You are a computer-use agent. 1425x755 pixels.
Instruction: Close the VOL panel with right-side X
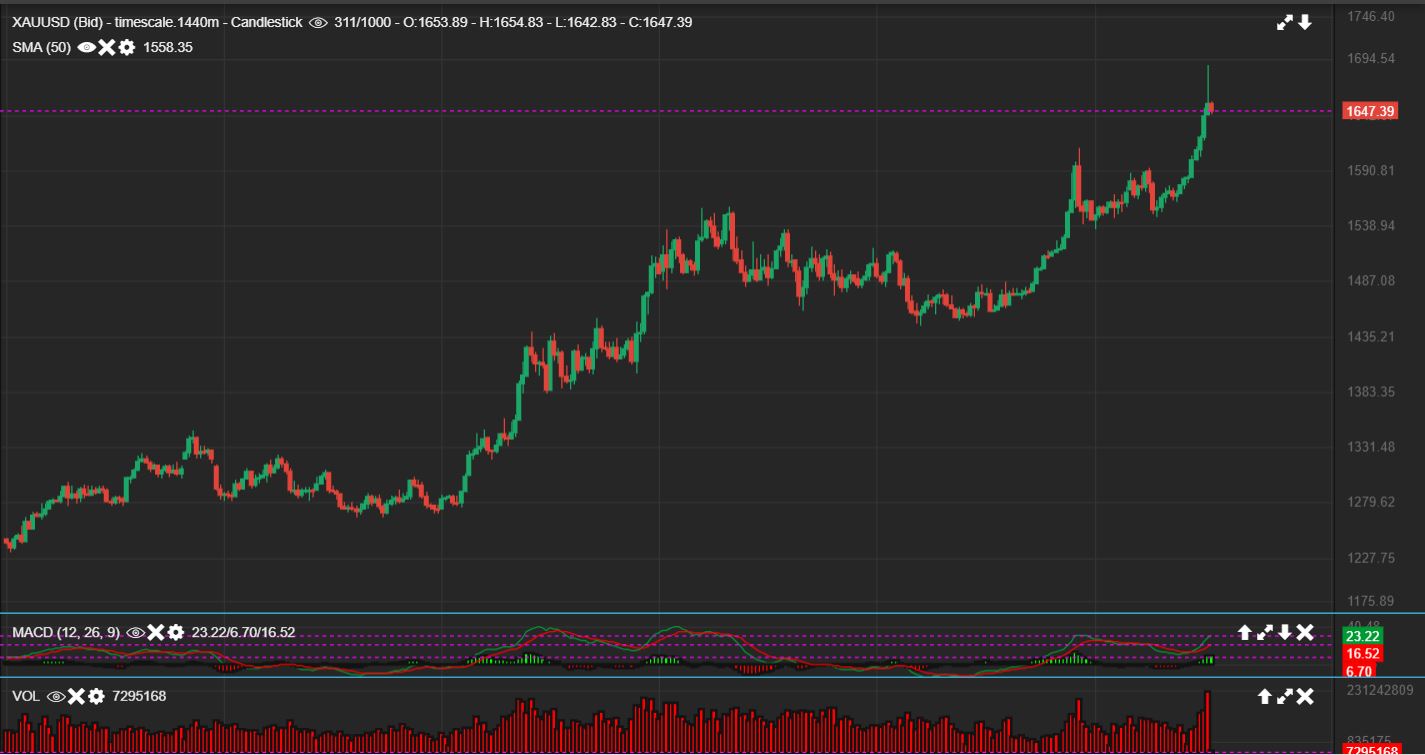click(1305, 696)
